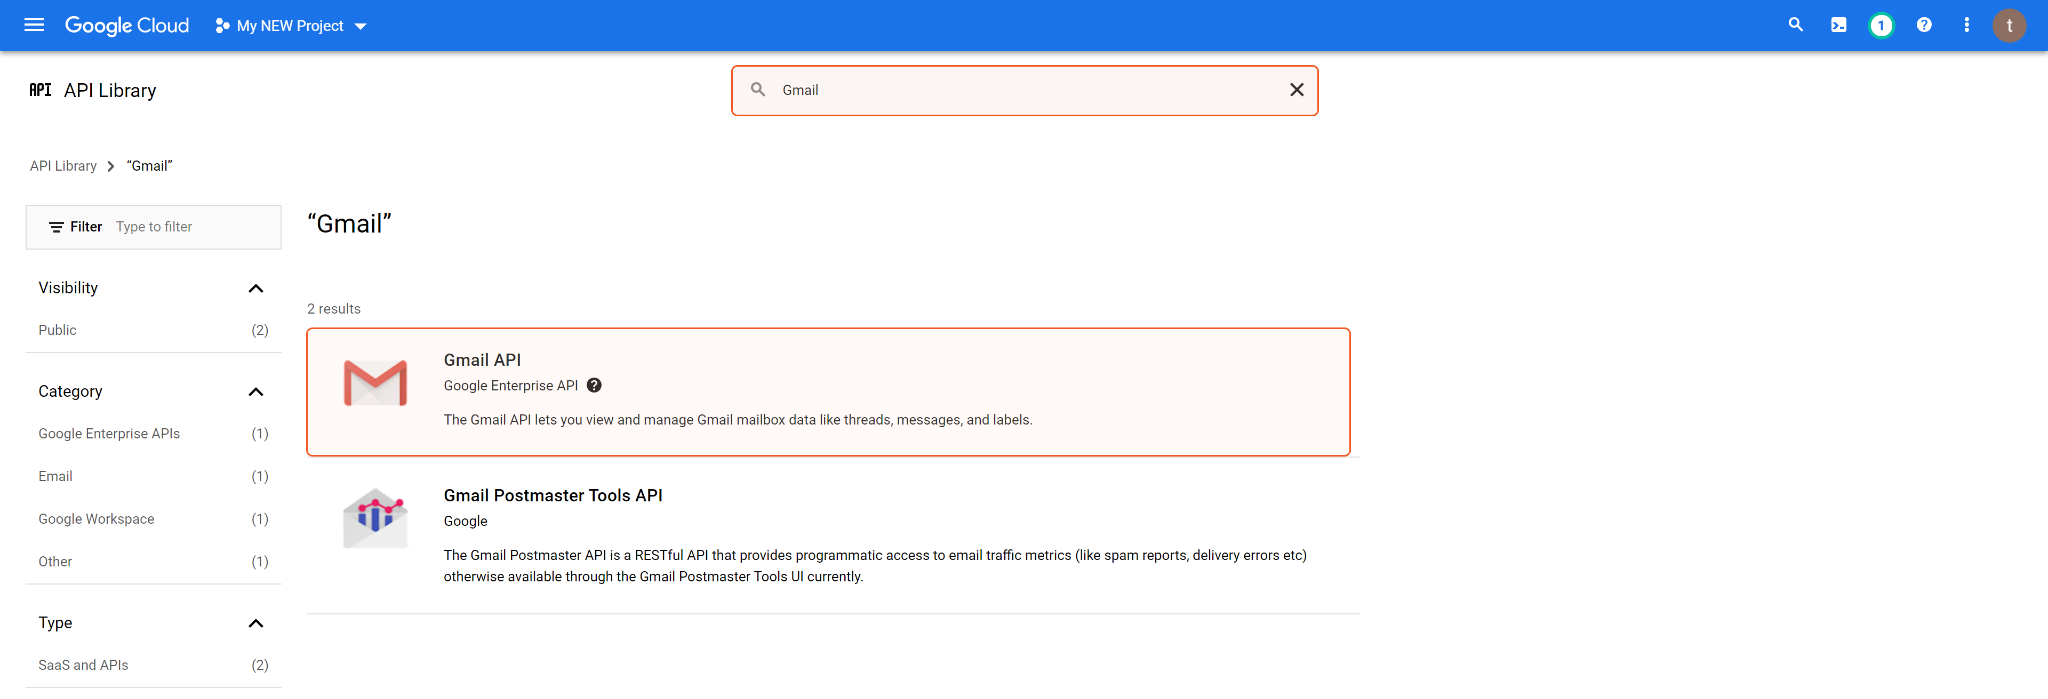Open the notifications badge showing 1
This screenshot has width=2048, height=699.
click(1881, 25)
